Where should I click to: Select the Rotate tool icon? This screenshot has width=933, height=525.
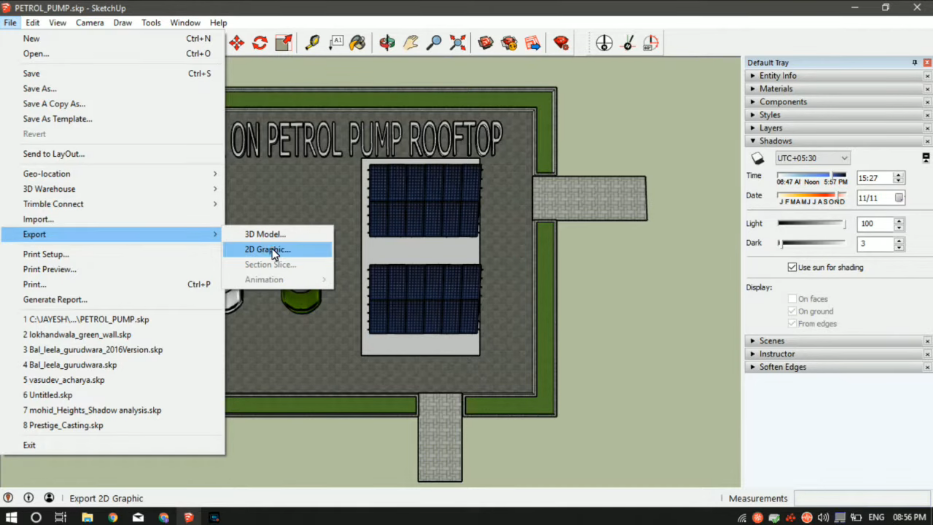[260, 43]
